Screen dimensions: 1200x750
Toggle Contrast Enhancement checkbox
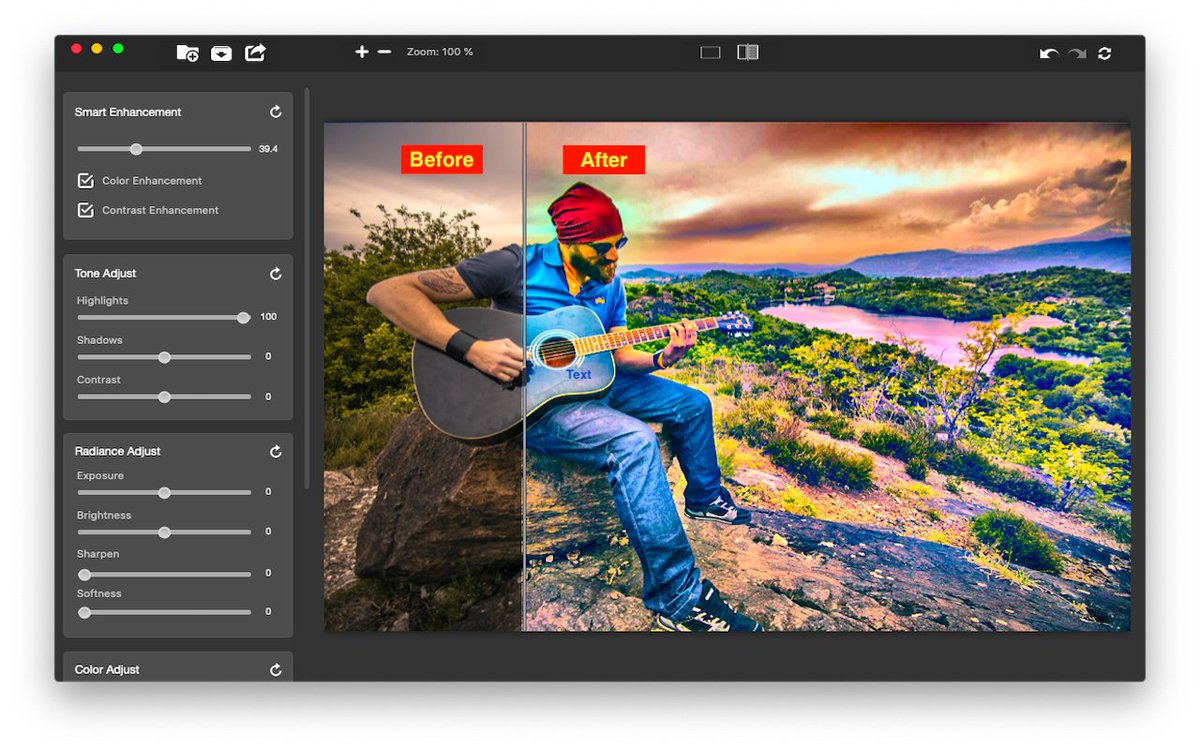tap(86, 210)
